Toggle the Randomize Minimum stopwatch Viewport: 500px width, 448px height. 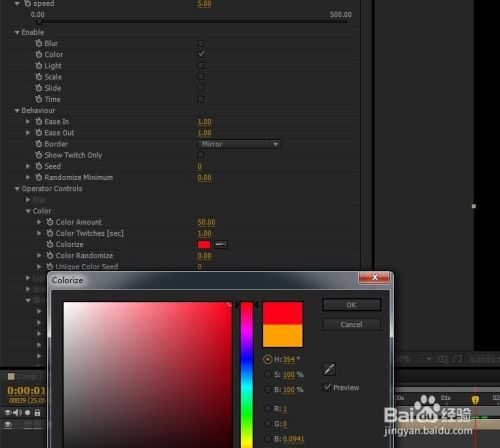coord(39,177)
